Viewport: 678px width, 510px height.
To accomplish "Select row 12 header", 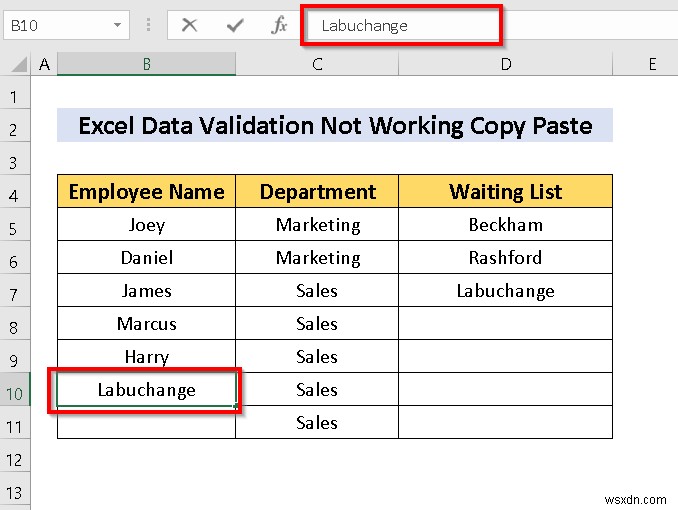I will [x=15, y=455].
